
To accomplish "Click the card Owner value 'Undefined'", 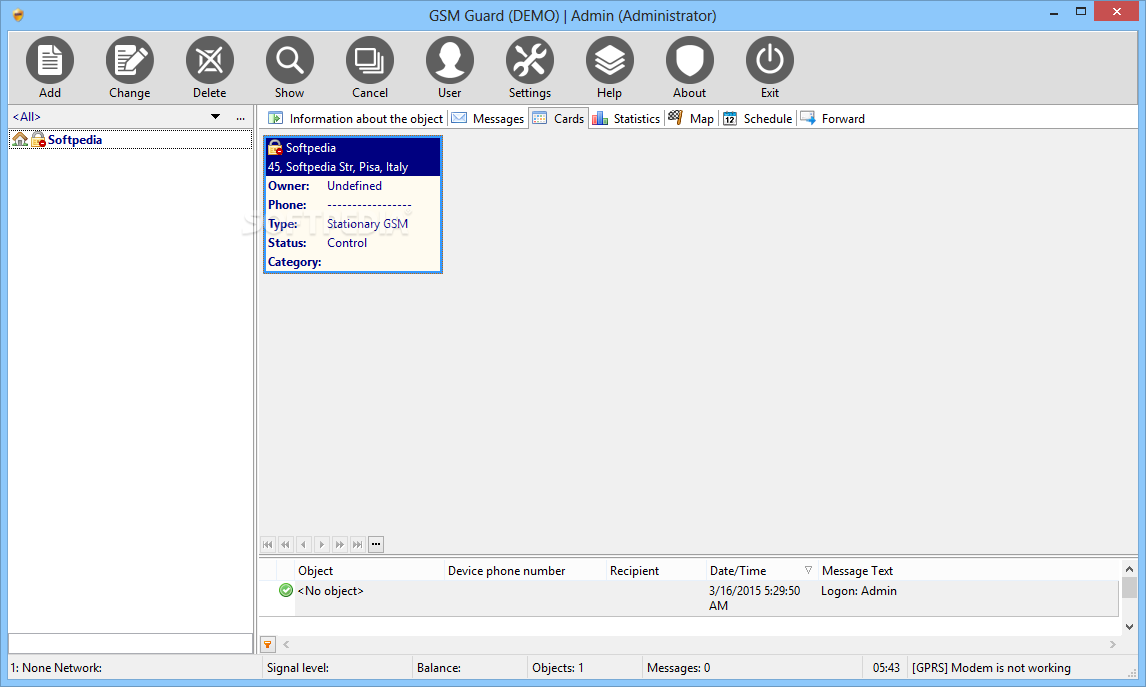I will click(354, 186).
